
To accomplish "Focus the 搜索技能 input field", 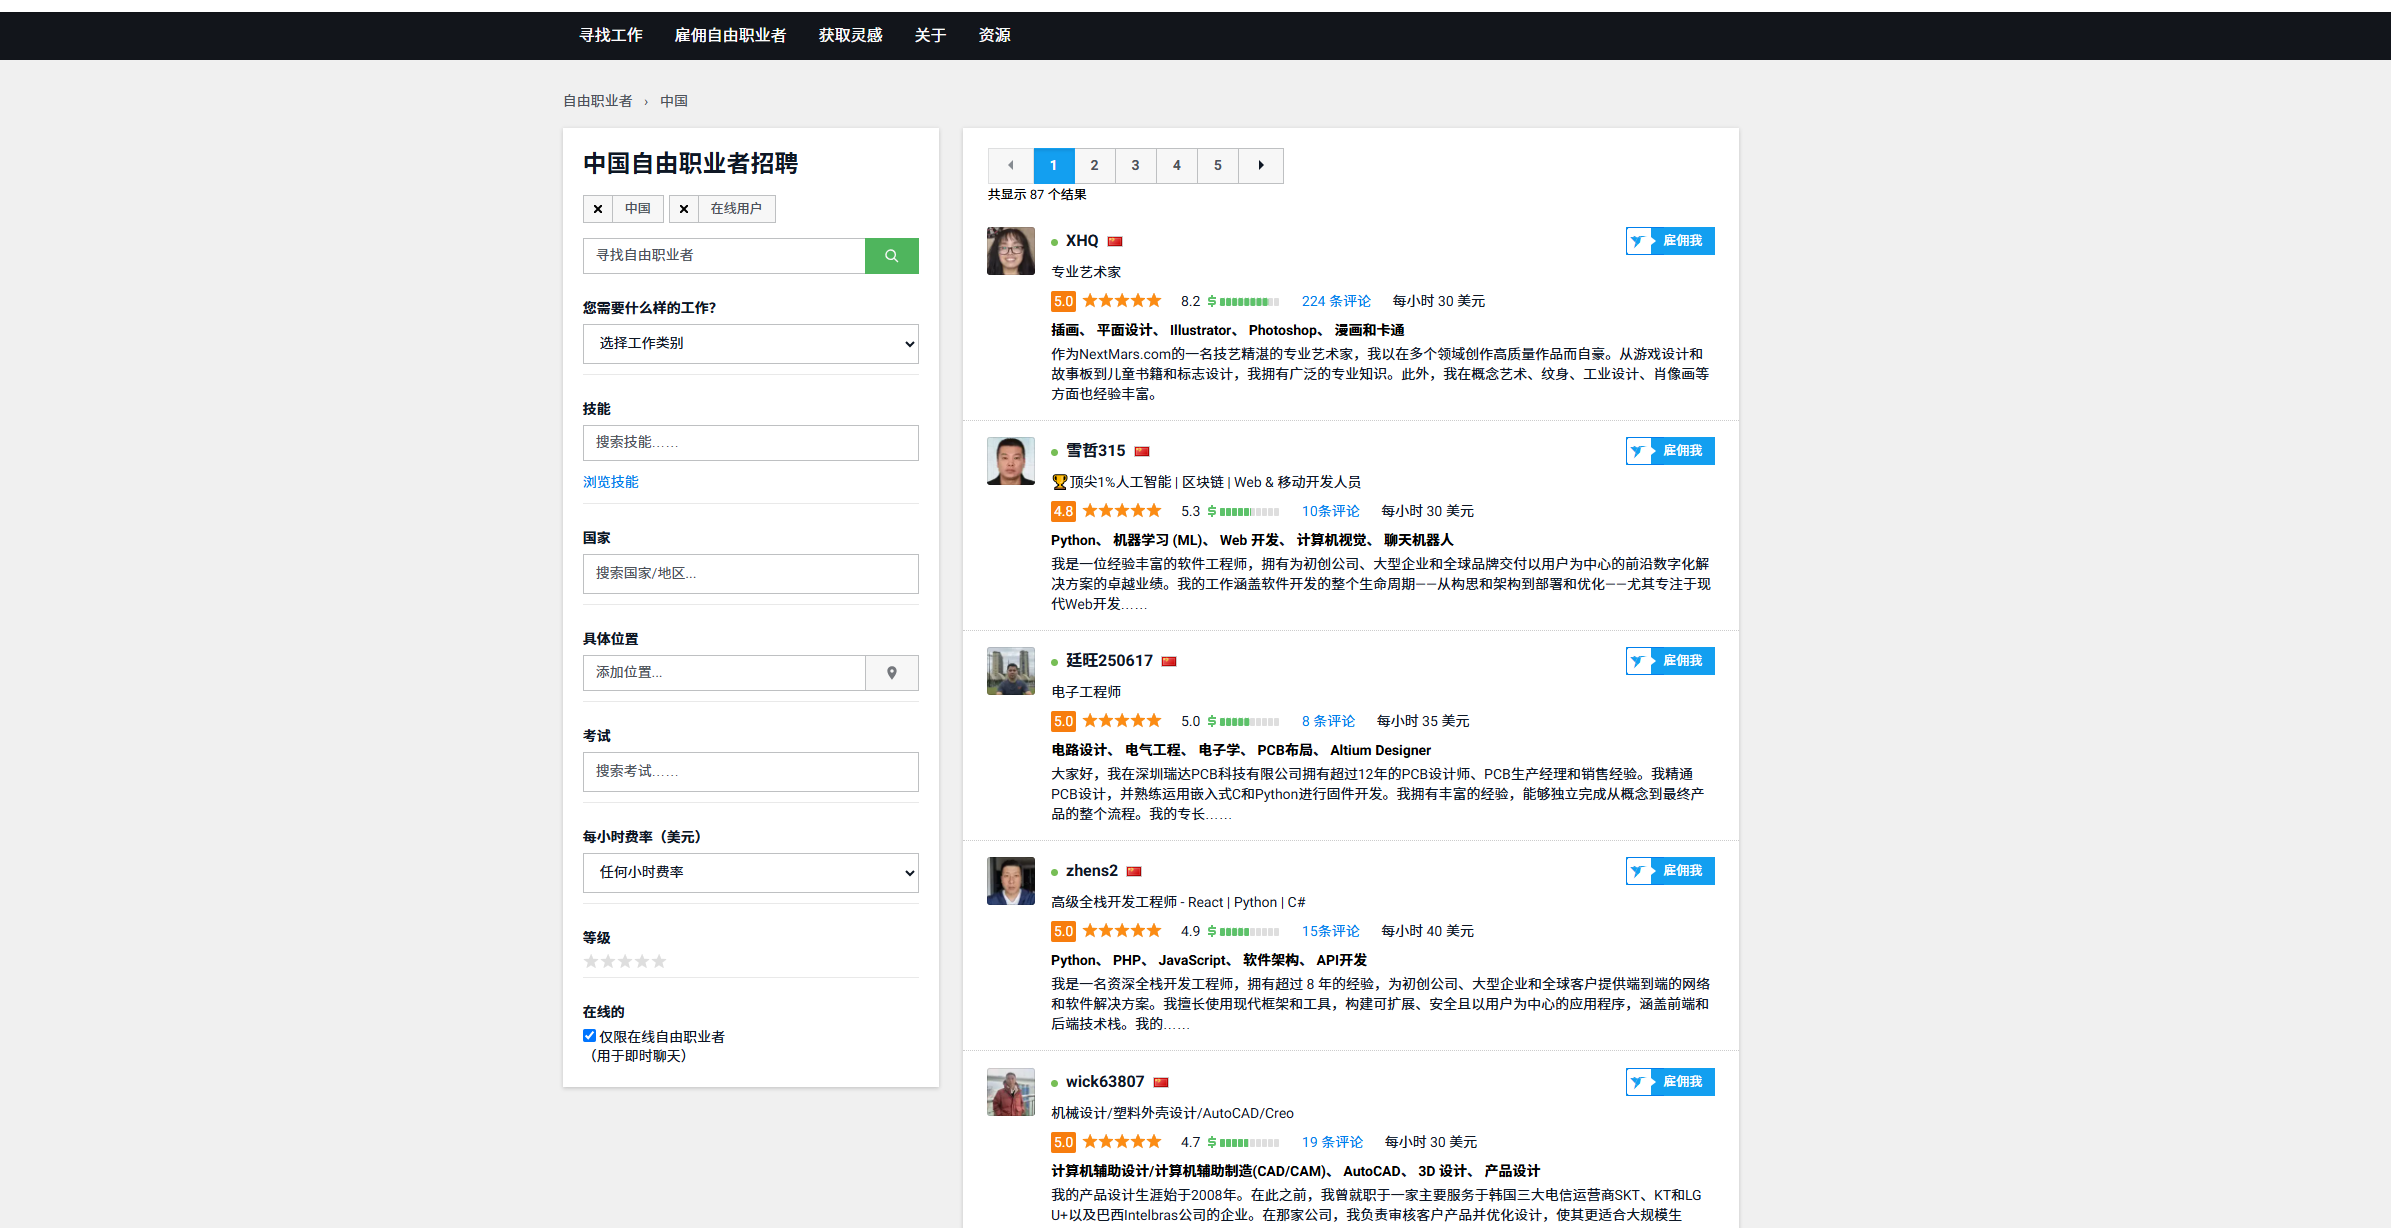I will (x=751, y=443).
